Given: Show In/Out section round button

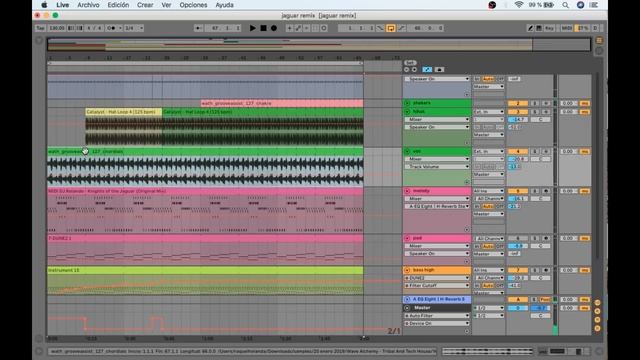Looking at the screenshot, I should (598, 303).
